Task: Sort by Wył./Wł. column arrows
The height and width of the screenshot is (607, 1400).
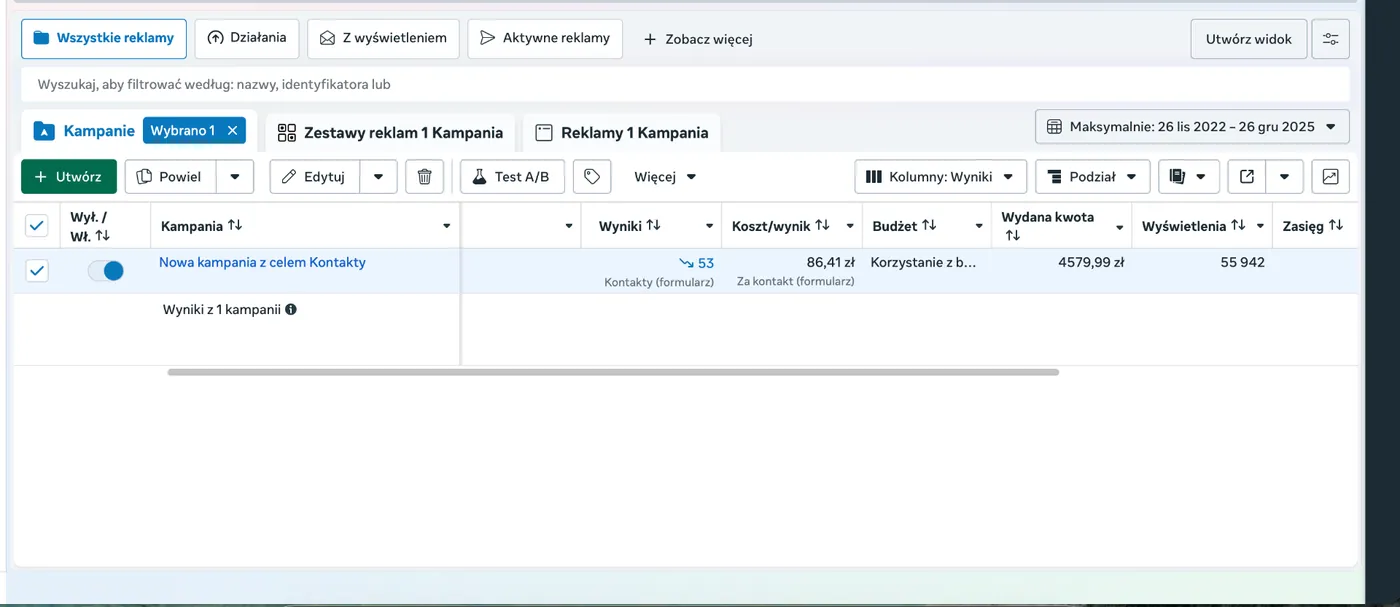Action: pos(102,236)
